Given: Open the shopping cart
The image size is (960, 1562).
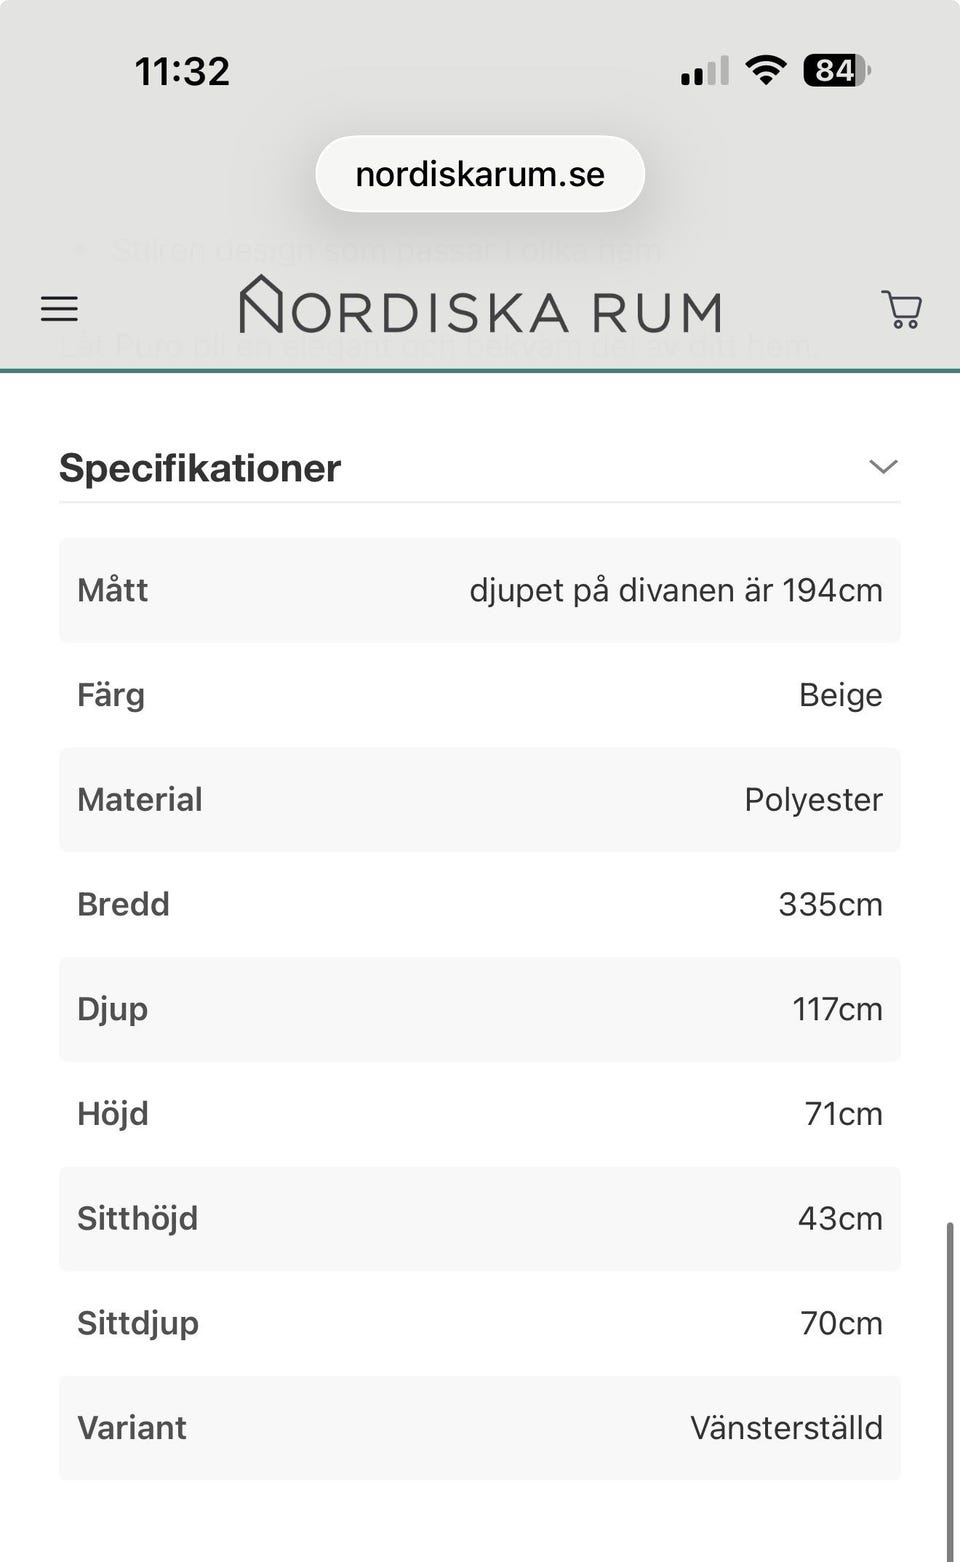Looking at the screenshot, I should [901, 309].
